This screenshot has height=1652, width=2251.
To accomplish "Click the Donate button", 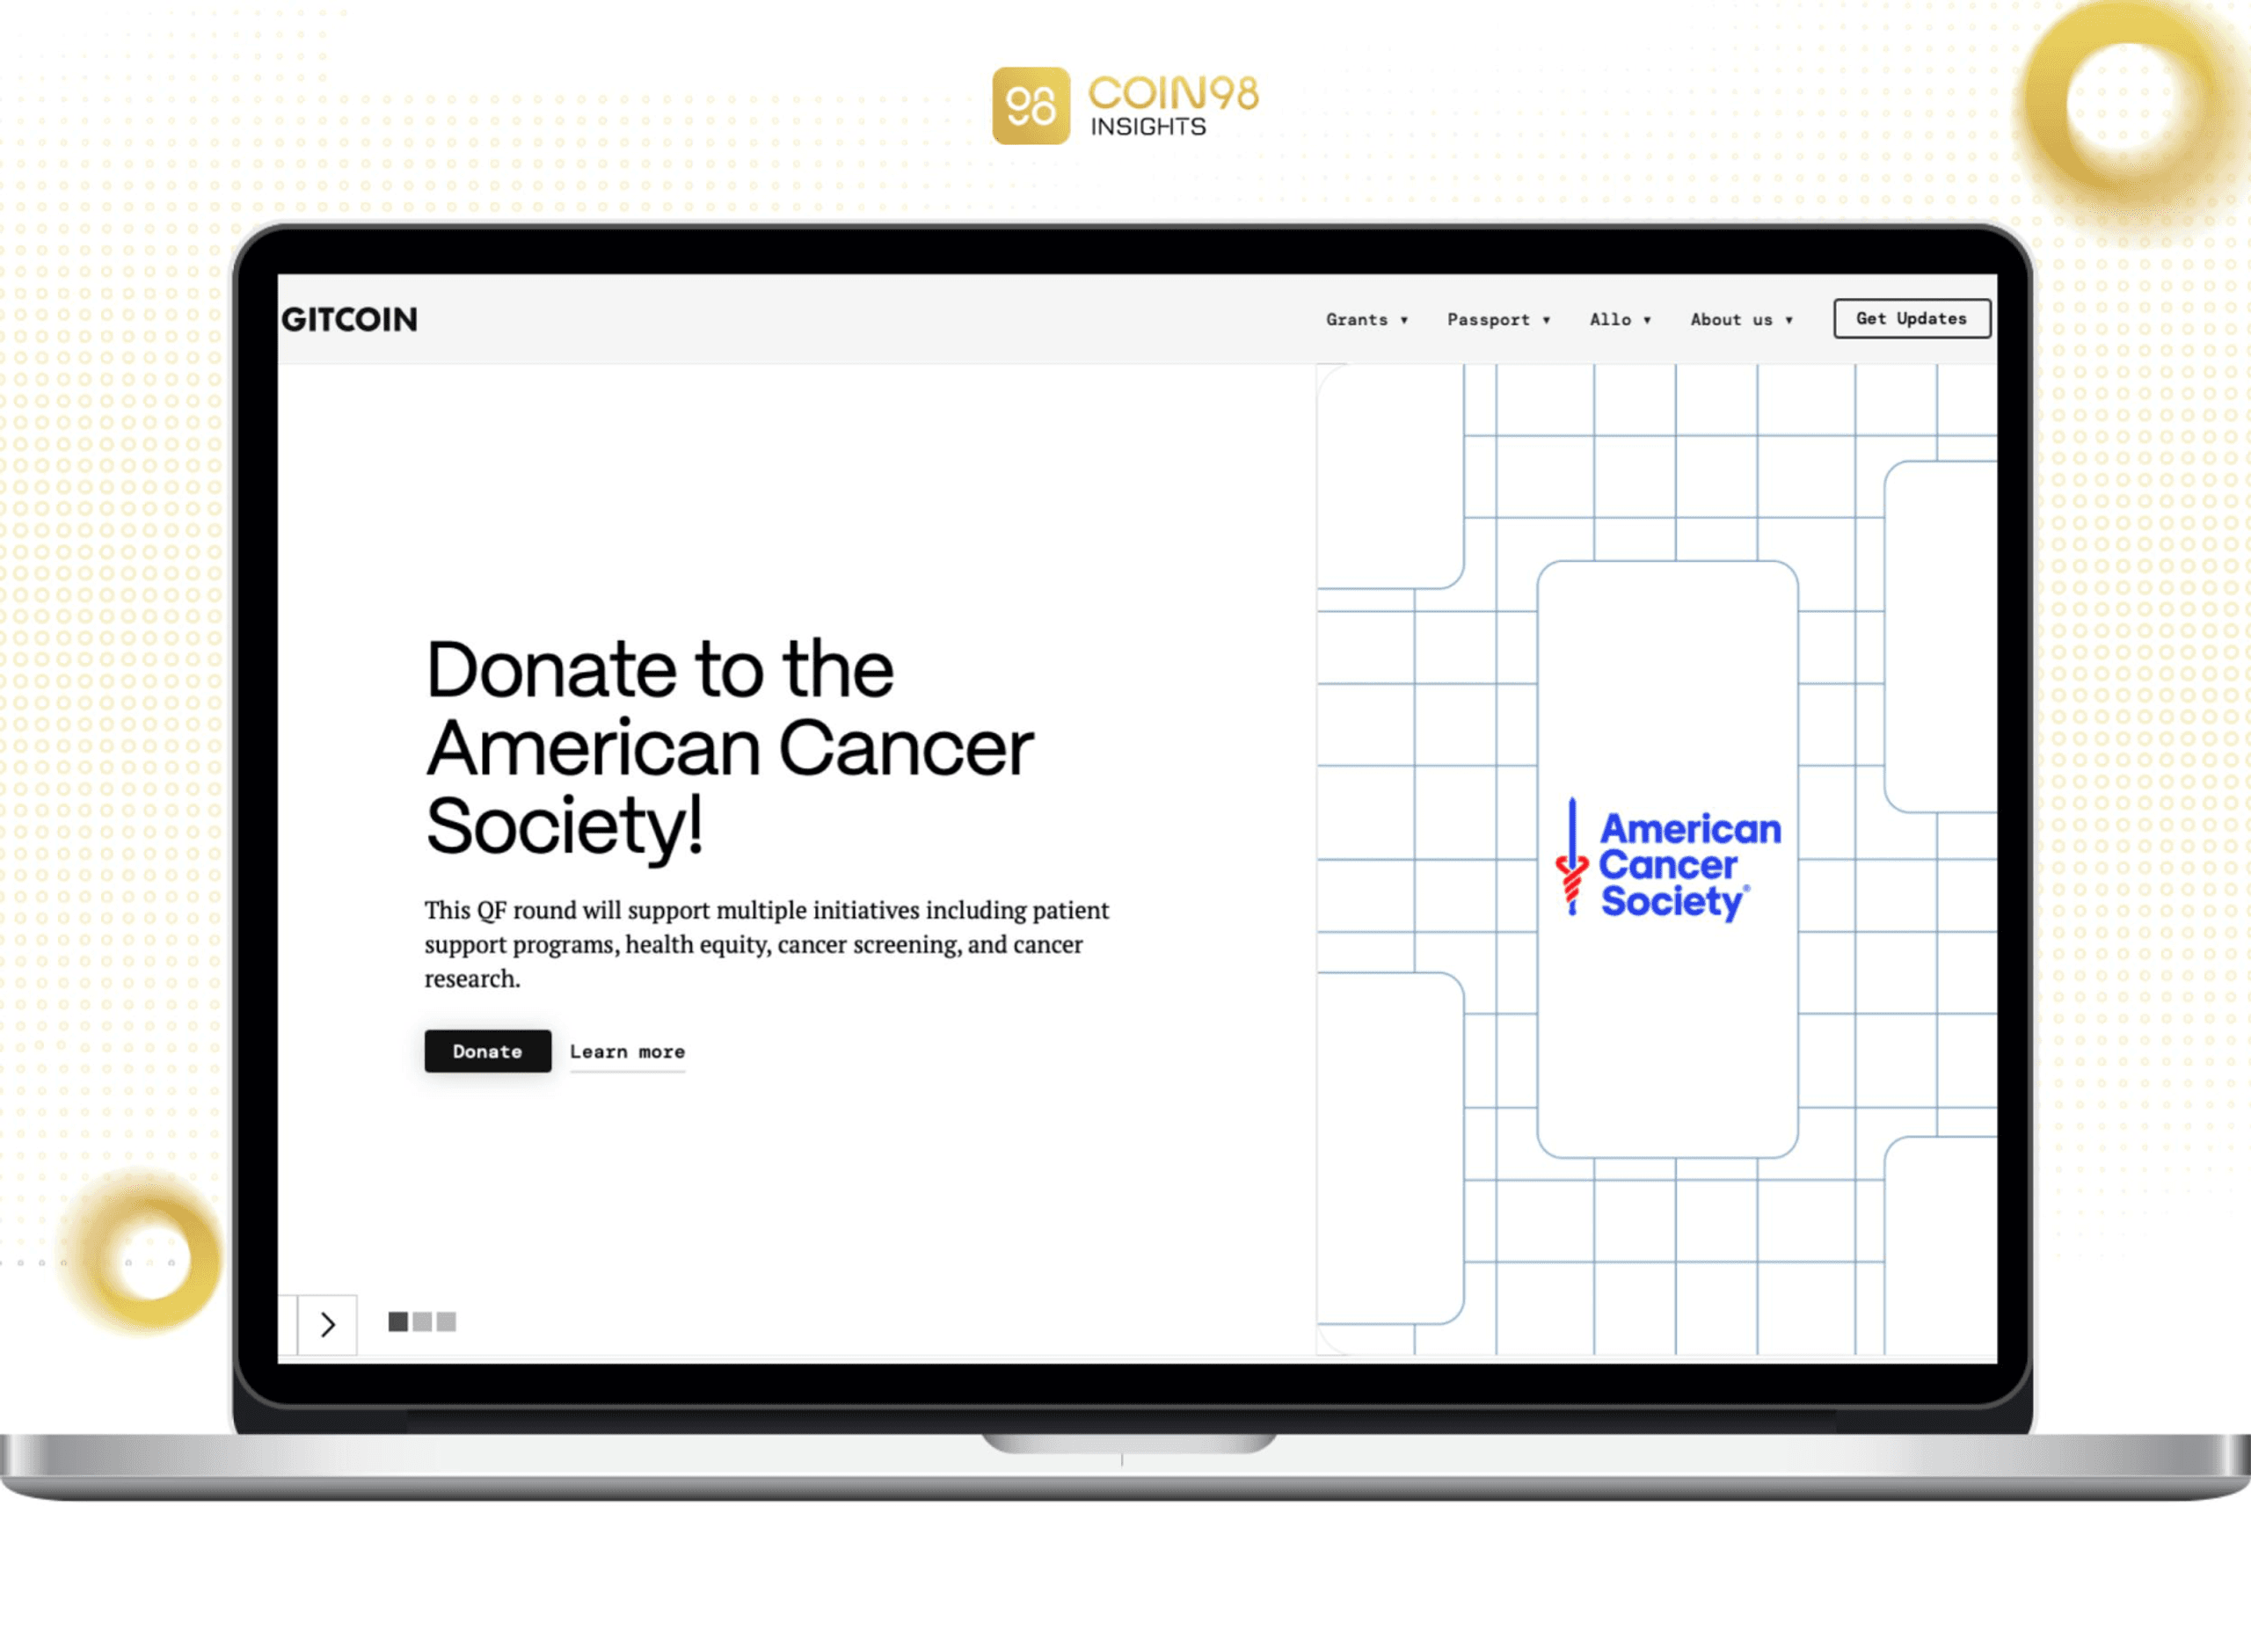I will 486,1051.
